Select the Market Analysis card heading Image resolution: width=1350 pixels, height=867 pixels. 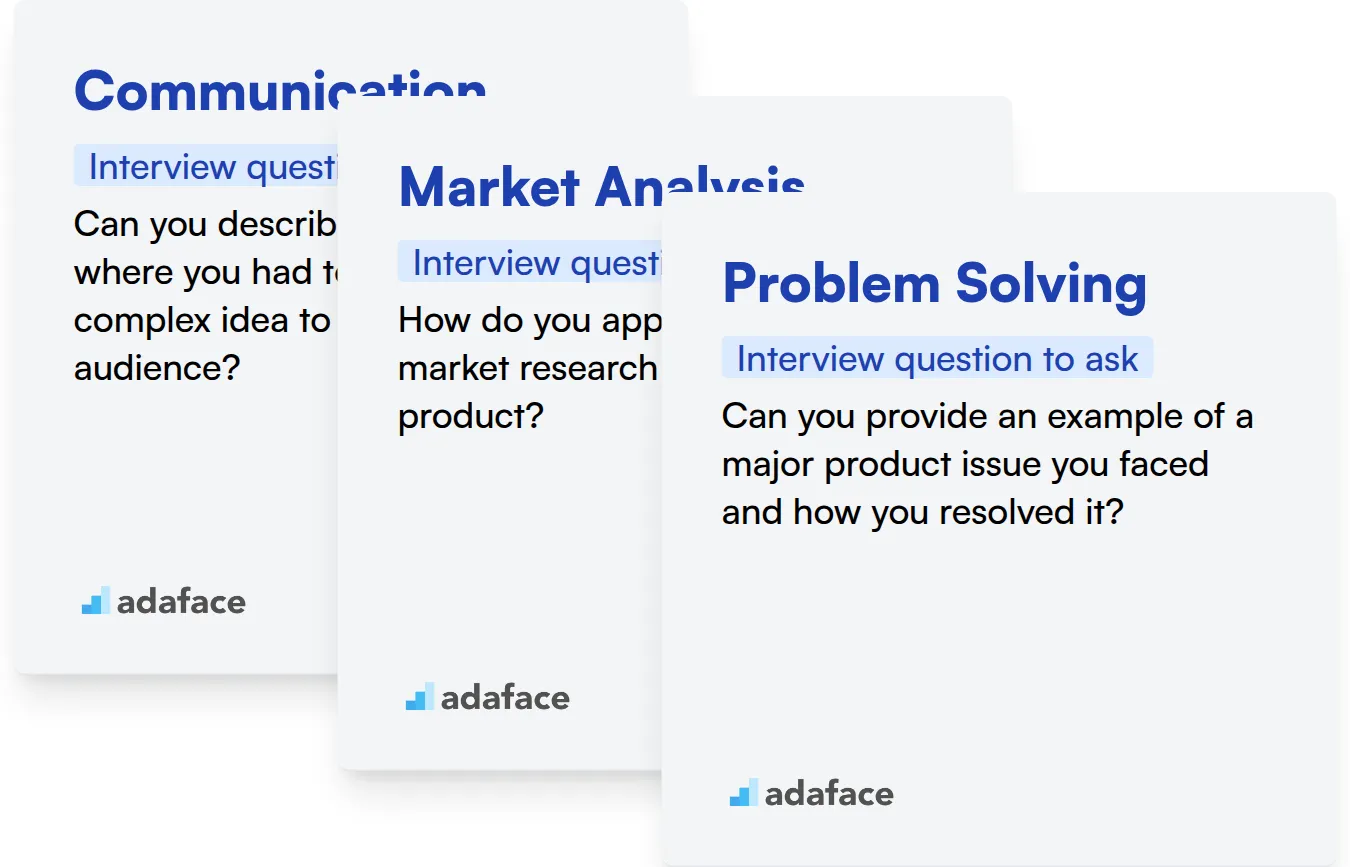pos(601,186)
